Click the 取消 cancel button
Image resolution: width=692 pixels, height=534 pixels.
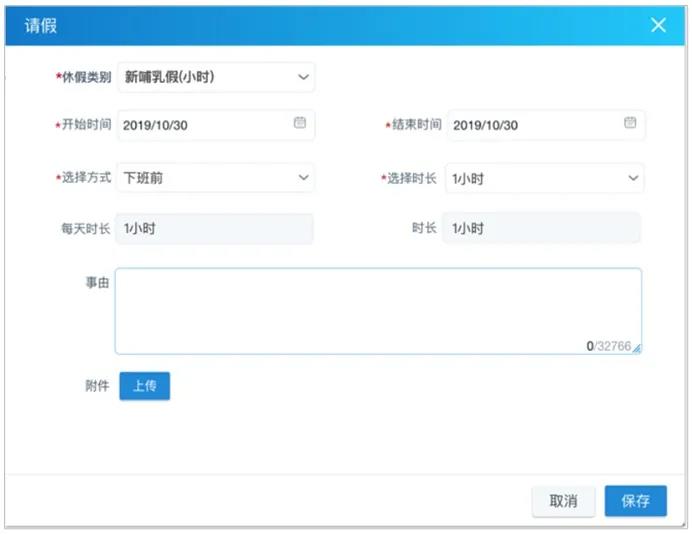click(x=563, y=501)
